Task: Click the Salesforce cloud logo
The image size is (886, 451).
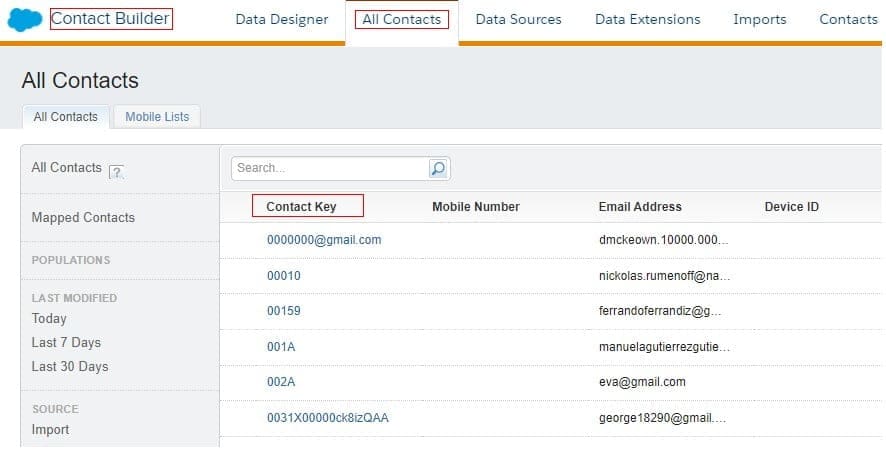Action: tap(25, 20)
